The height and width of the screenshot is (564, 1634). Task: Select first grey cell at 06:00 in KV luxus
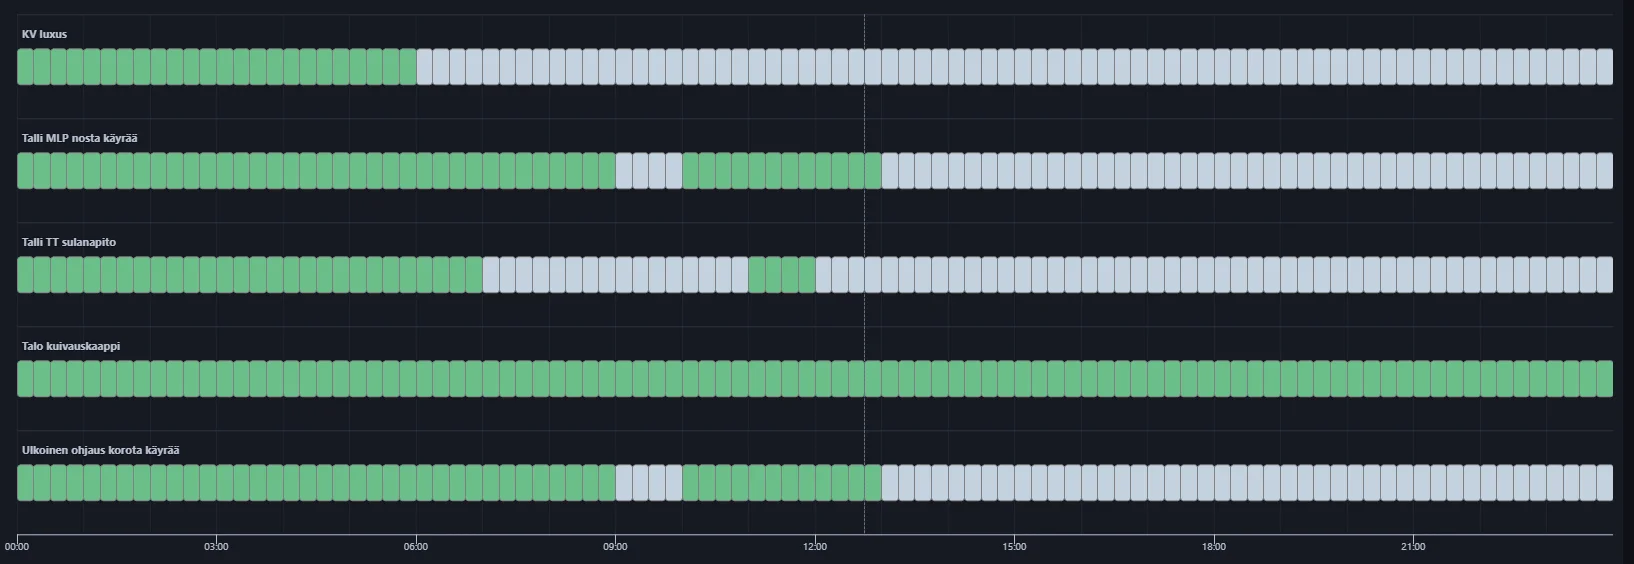point(424,67)
